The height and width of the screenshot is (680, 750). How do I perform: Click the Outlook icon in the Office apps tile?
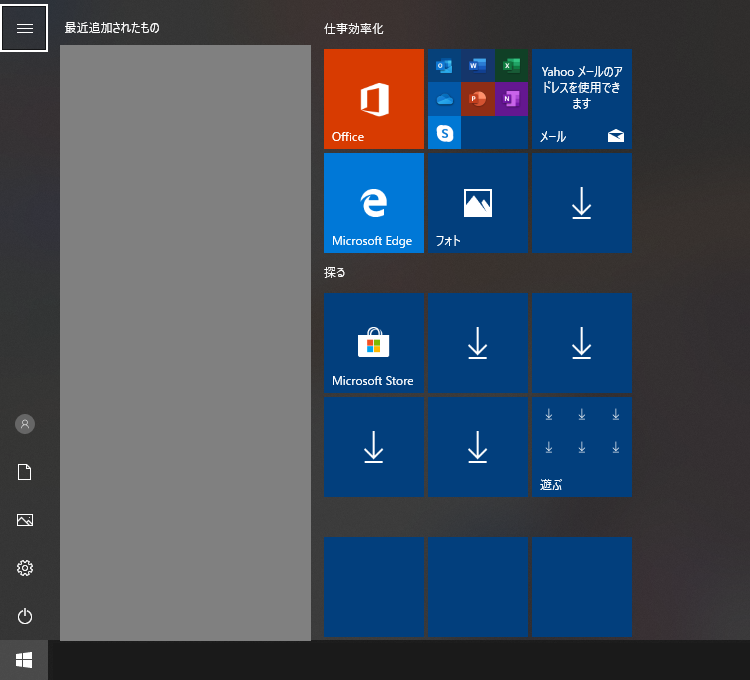tap(444, 66)
